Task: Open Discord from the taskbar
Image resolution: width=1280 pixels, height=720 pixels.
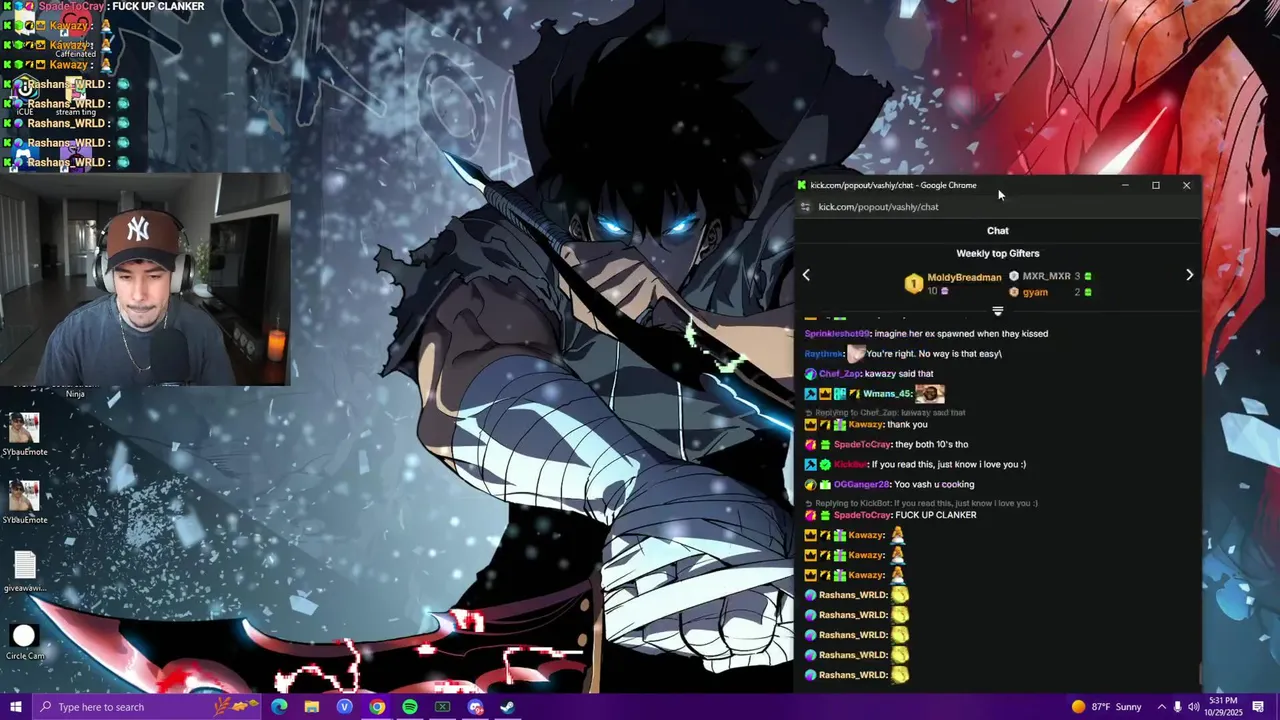Action: click(475, 707)
